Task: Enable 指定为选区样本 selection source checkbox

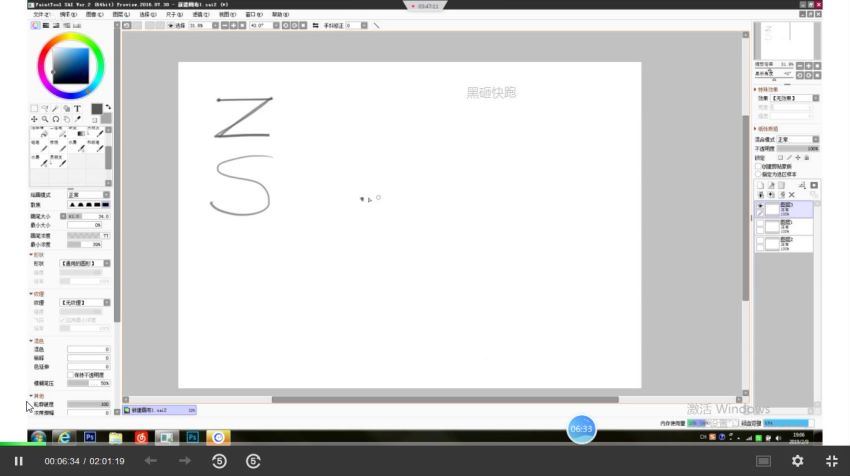Action: [759, 174]
